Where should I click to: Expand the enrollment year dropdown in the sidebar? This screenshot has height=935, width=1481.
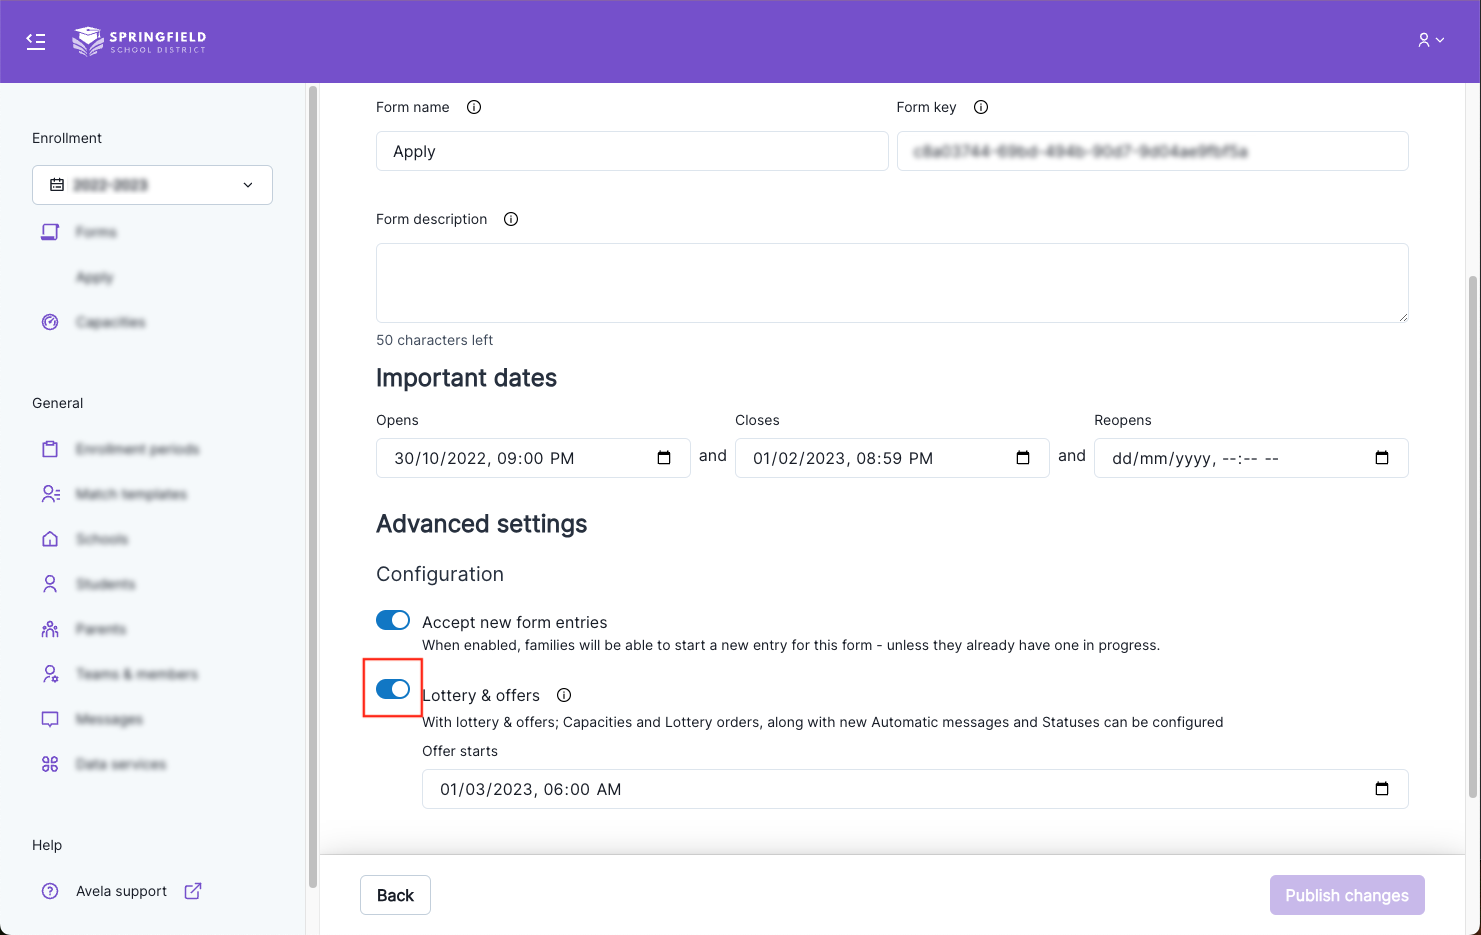coord(152,185)
